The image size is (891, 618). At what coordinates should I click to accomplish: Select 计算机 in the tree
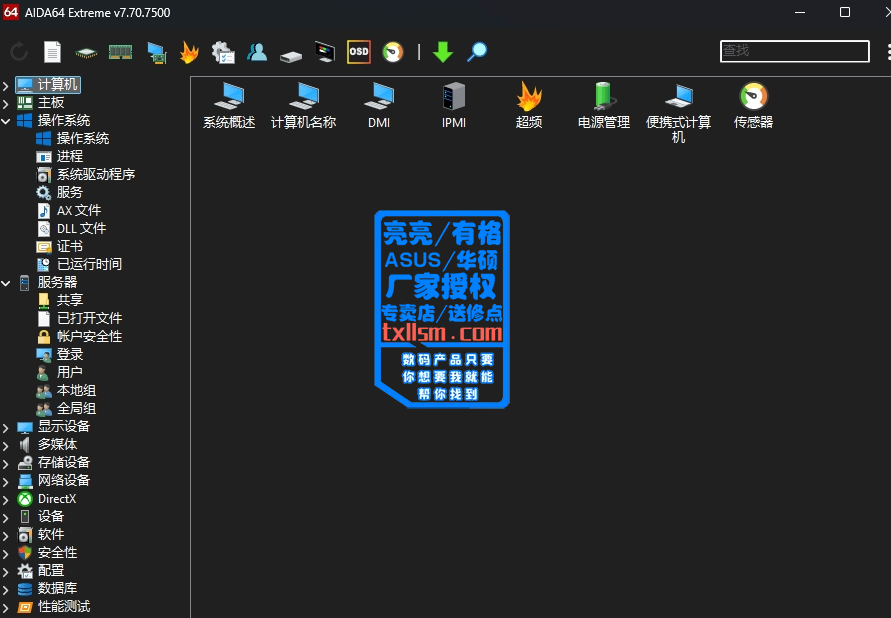(48, 85)
